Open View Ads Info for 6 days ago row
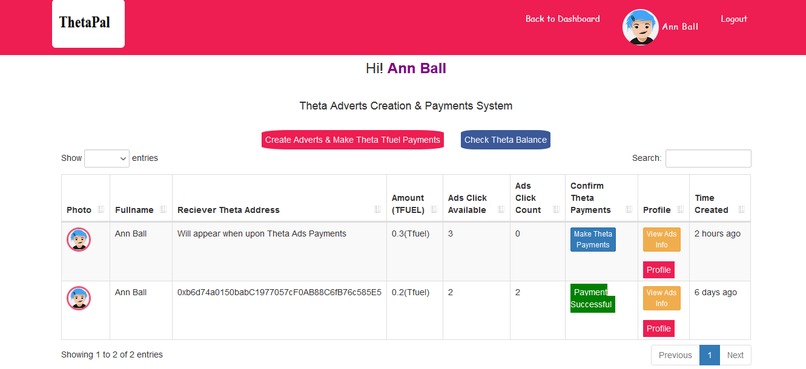Image resolution: width=806 pixels, height=369 pixels. 662,298
